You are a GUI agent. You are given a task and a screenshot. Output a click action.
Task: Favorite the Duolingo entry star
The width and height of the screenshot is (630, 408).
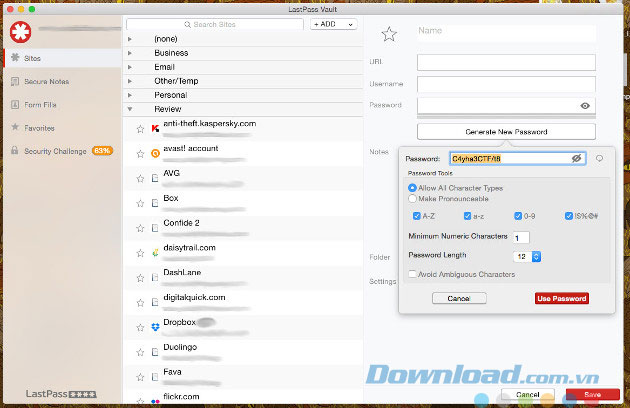pyautogui.click(x=140, y=353)
